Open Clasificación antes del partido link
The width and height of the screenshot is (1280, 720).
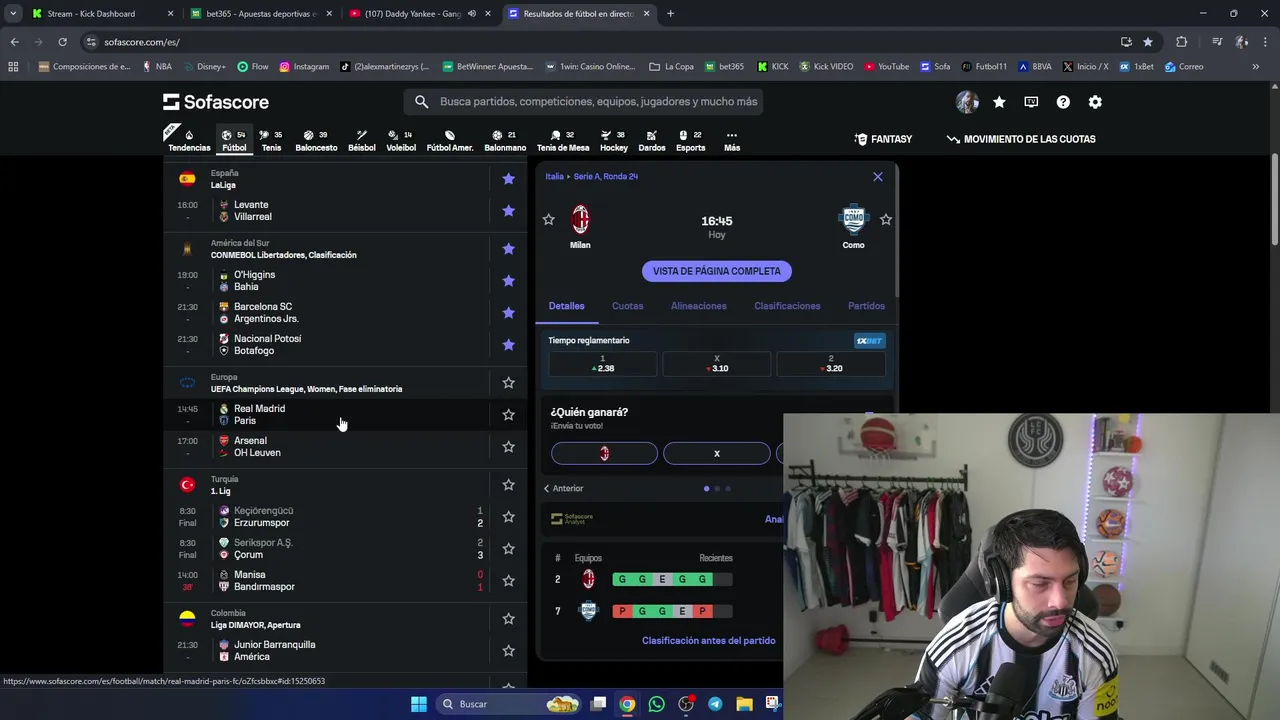[x=709, y=641]
